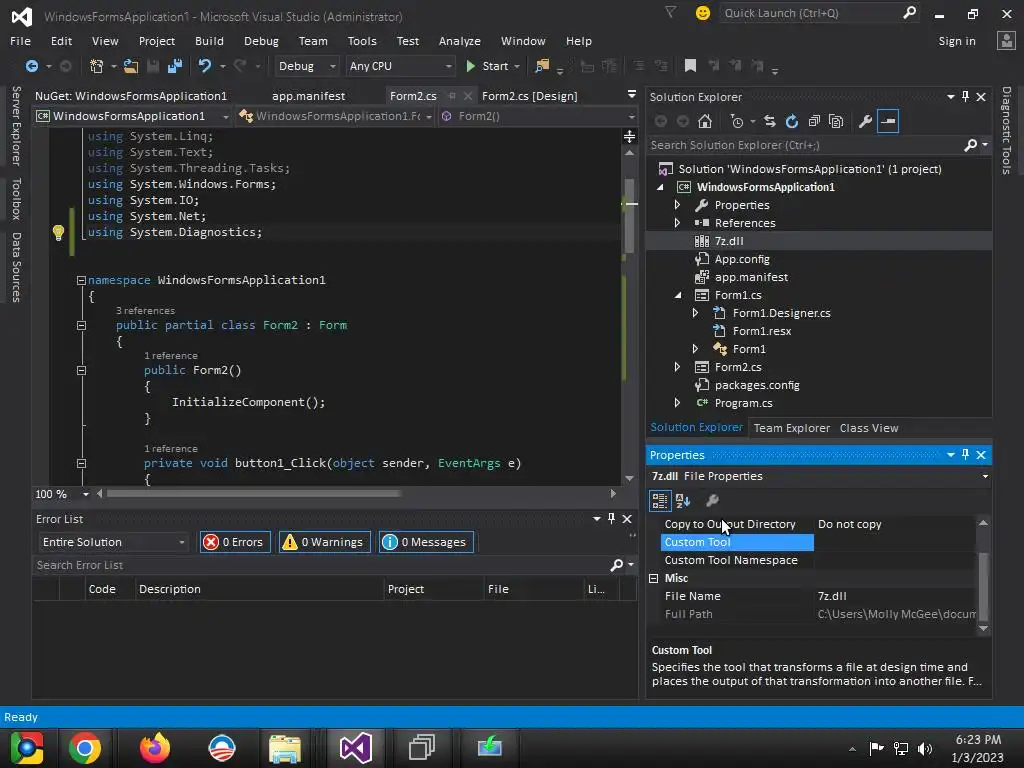Click the code editor horizontal scrollbar thumb
This screenshot has width=1024, height=768.
(x=253, y=494)
